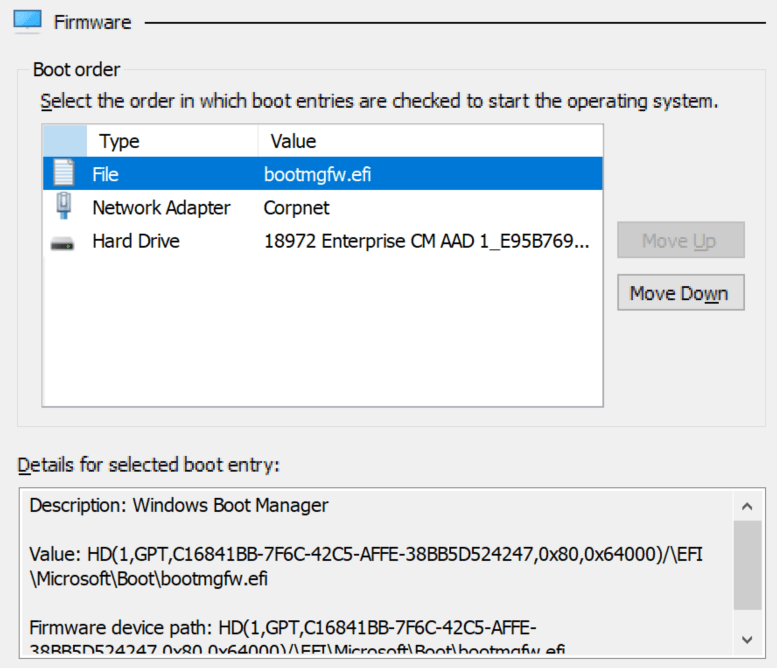Click the Value column header
Screen dimensions: 777x668
(430, 141)
